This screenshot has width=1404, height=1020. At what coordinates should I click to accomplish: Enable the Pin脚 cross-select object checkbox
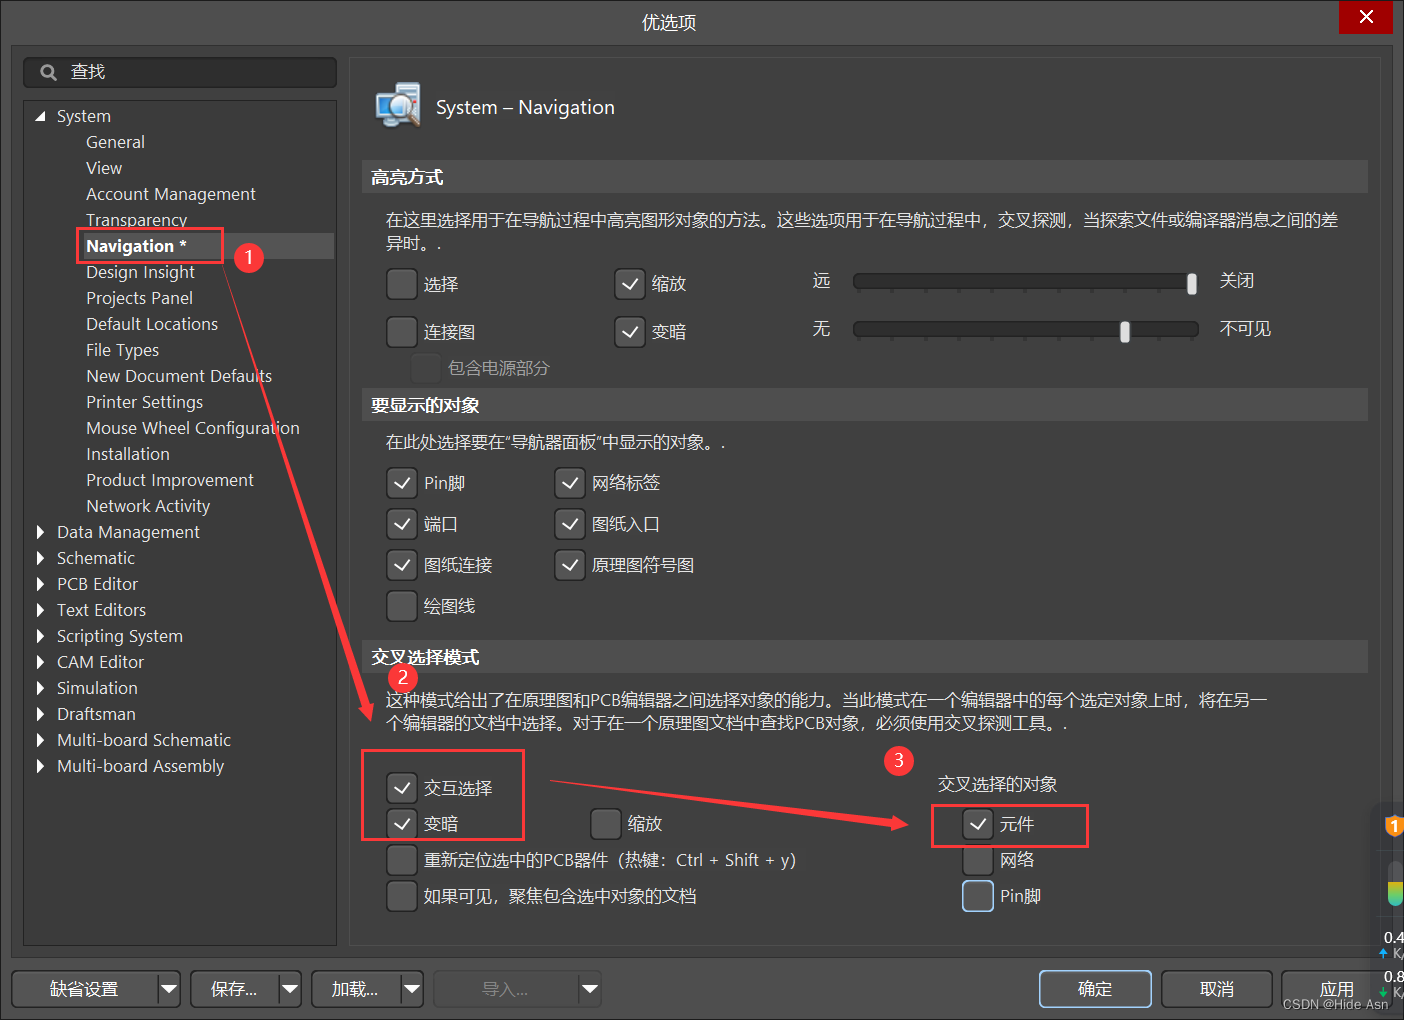click(978, 896)
